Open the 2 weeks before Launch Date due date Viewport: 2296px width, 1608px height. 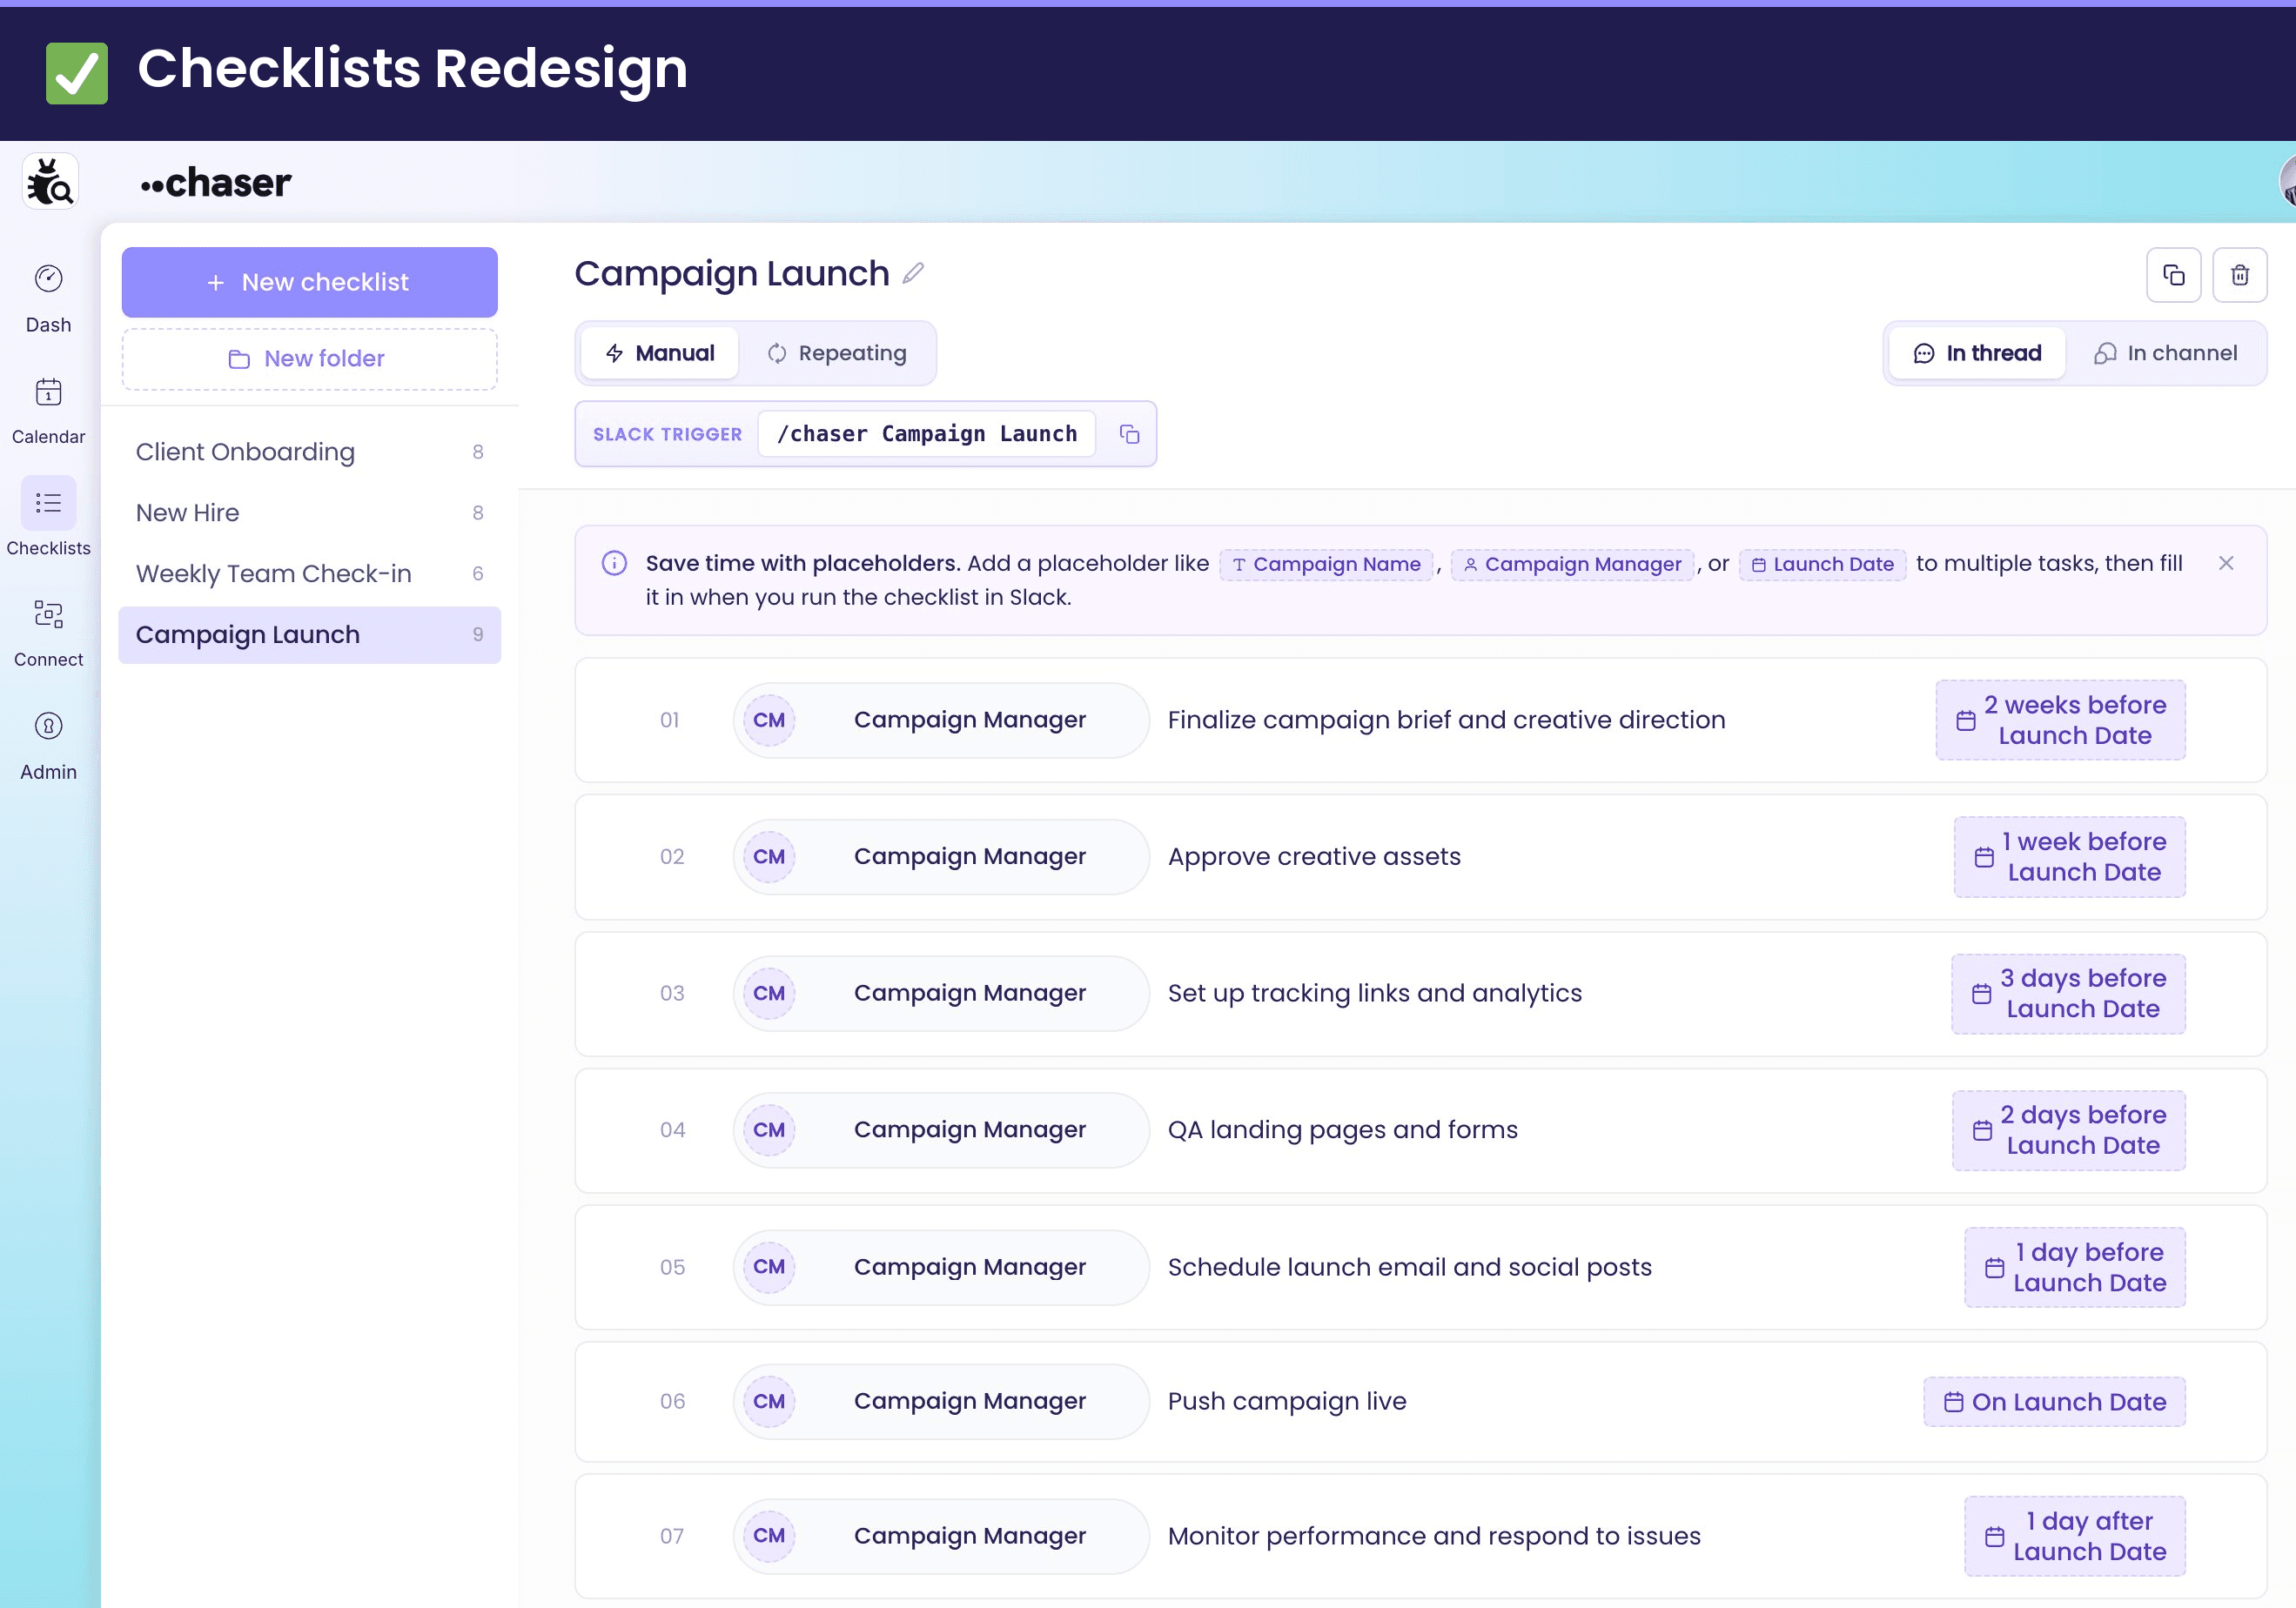pos(2061,720)
